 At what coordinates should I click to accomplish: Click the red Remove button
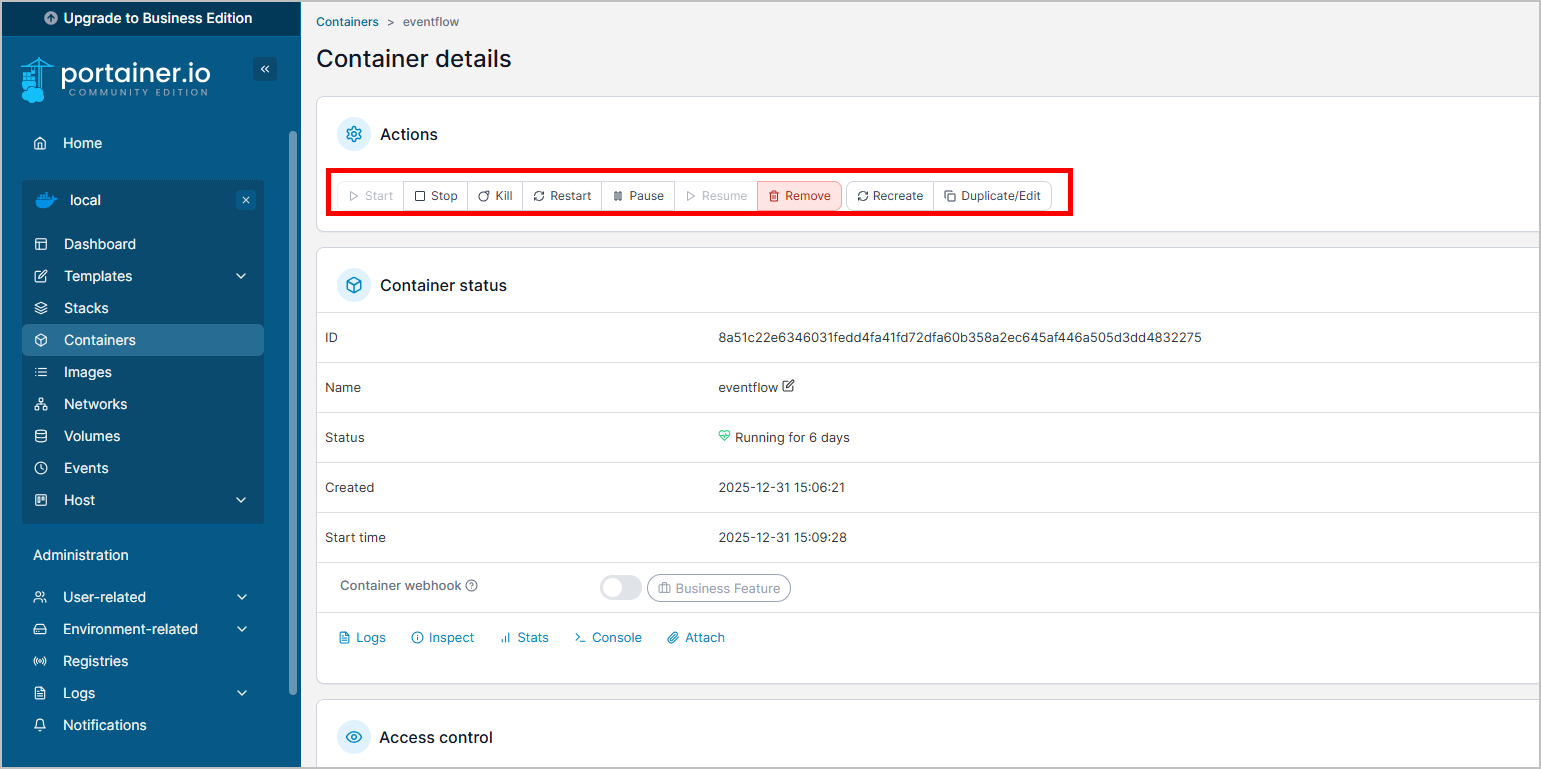click(x=799, y=196)
